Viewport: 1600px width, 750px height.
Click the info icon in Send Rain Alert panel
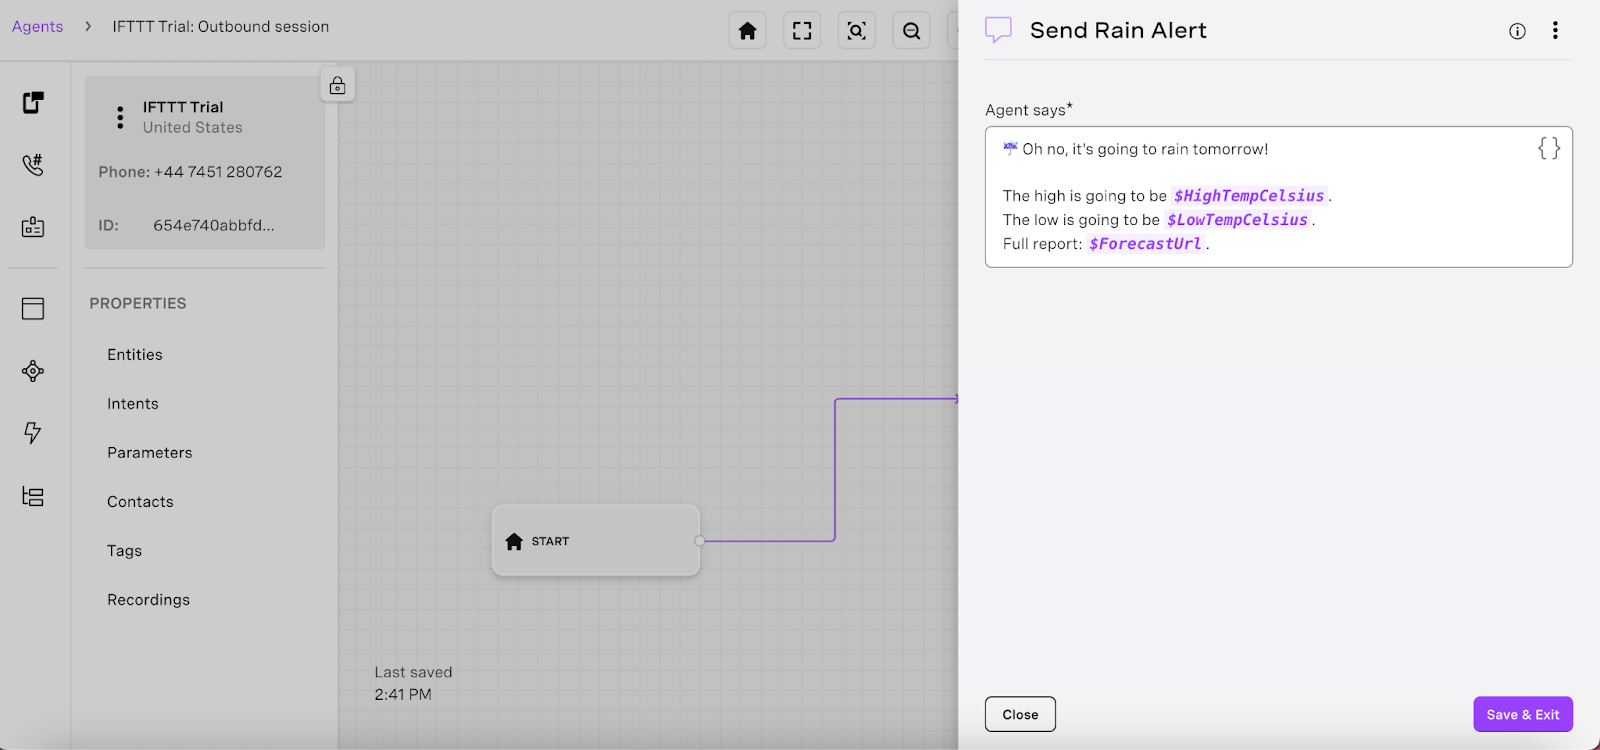click(x=1517, y=31)
